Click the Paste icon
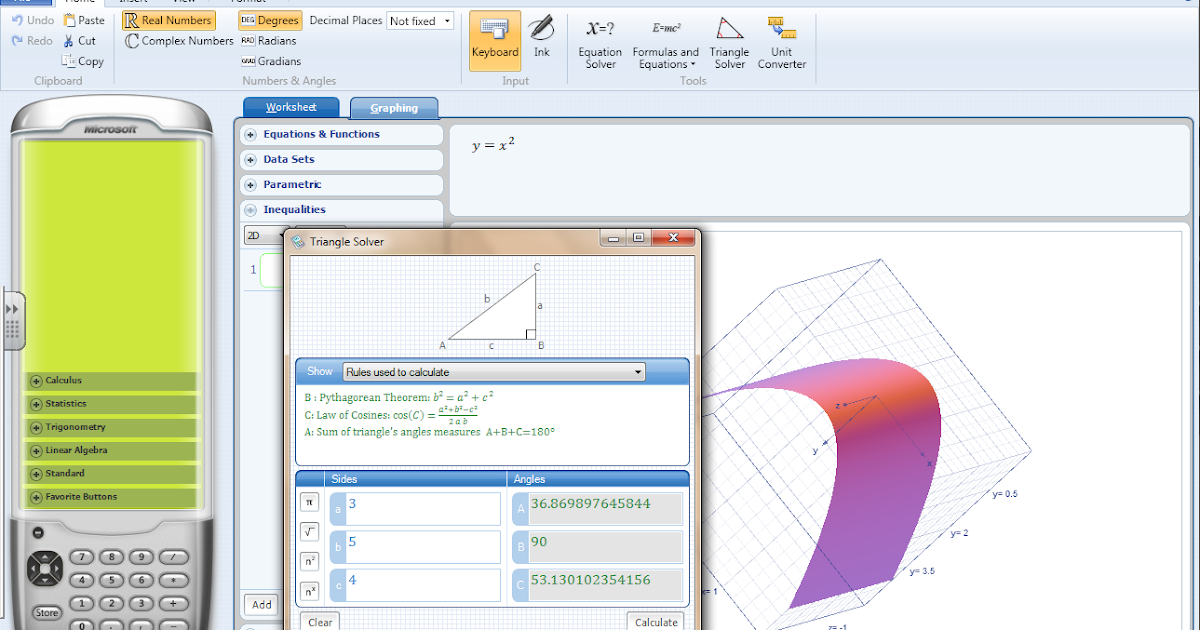Viewport: 1200px width, 630px height. click(x=69, y=20)
